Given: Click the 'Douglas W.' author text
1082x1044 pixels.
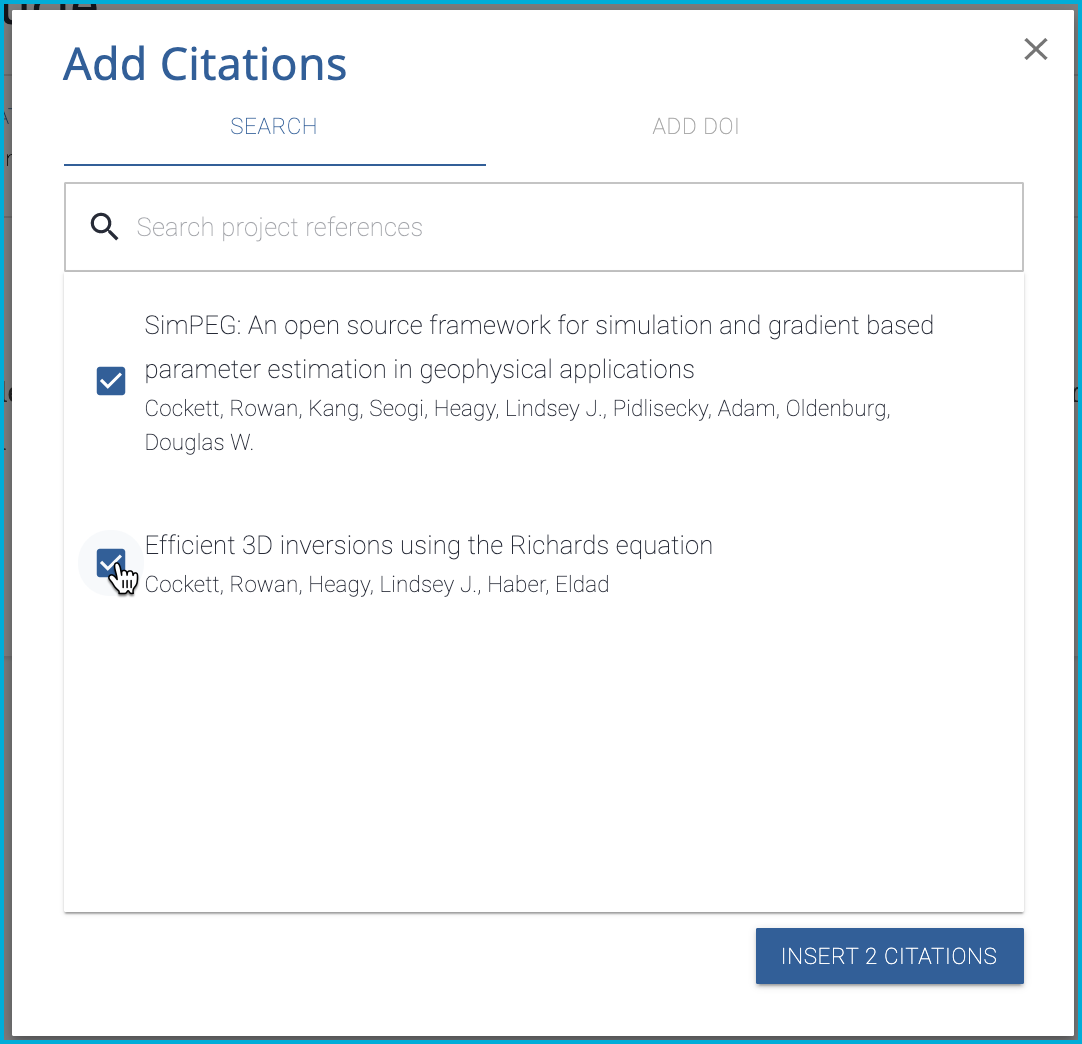Looking at the screenshot, I should [199, 443].
